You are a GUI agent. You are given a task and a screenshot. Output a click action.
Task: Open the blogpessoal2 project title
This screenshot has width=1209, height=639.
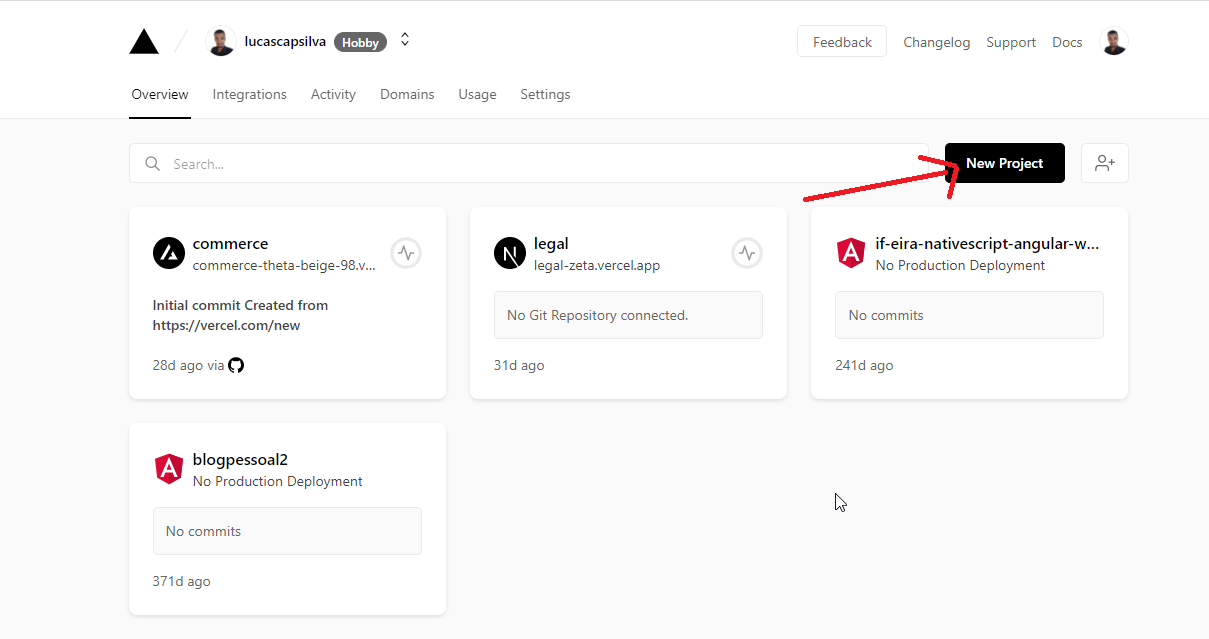(240, 460)
